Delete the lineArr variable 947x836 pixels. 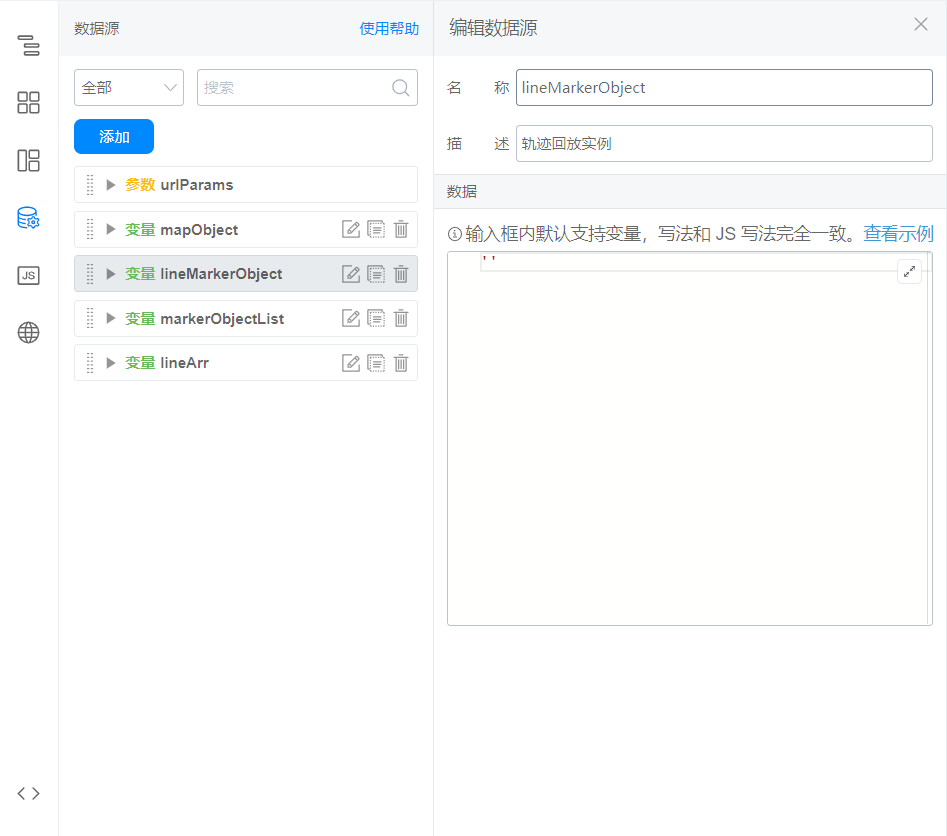pos(401,363)
